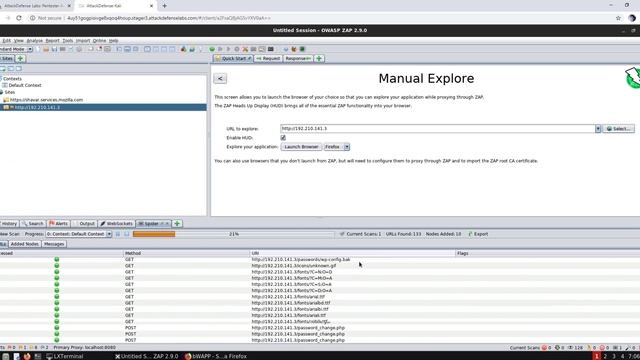Click the expand sites tabs layout icon
The height and width of the screenshot is (360, 640).
(119, 49)
